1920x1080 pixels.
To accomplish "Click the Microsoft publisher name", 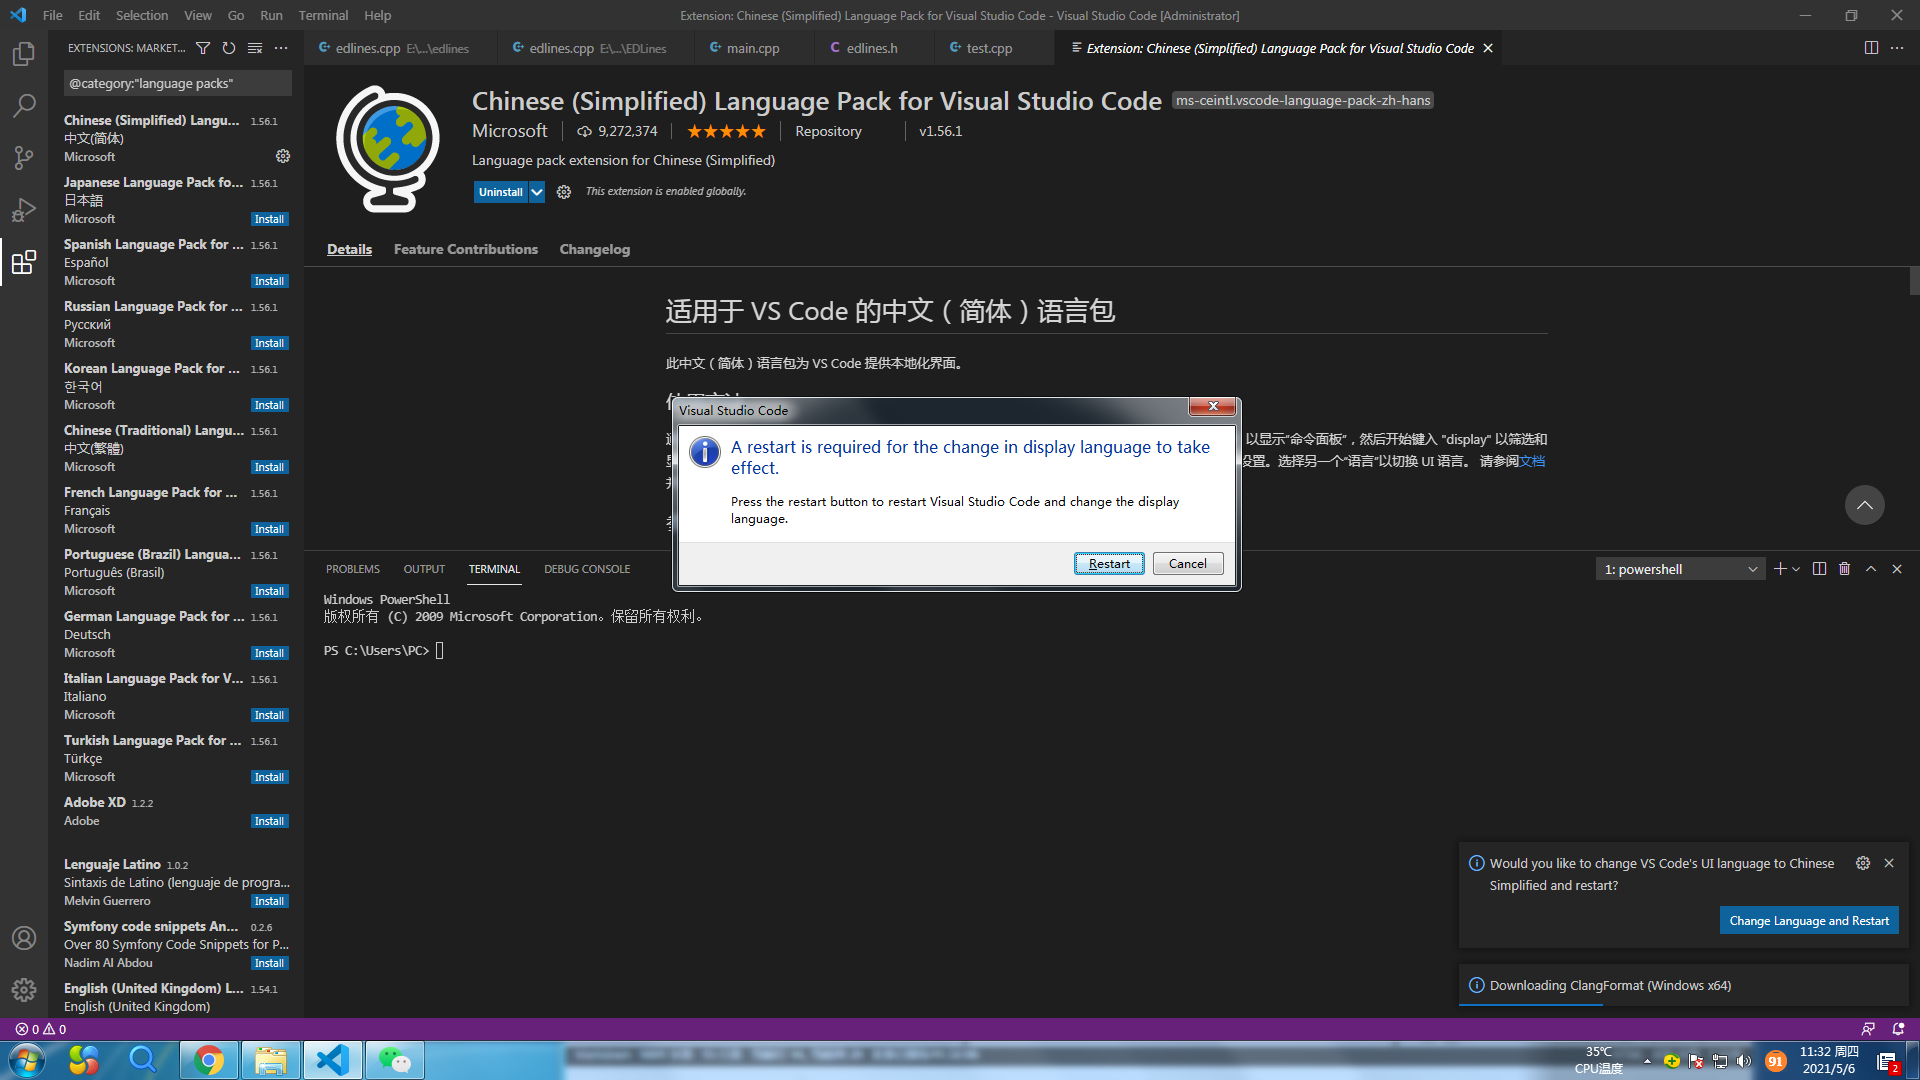I will tap(510, 131).
